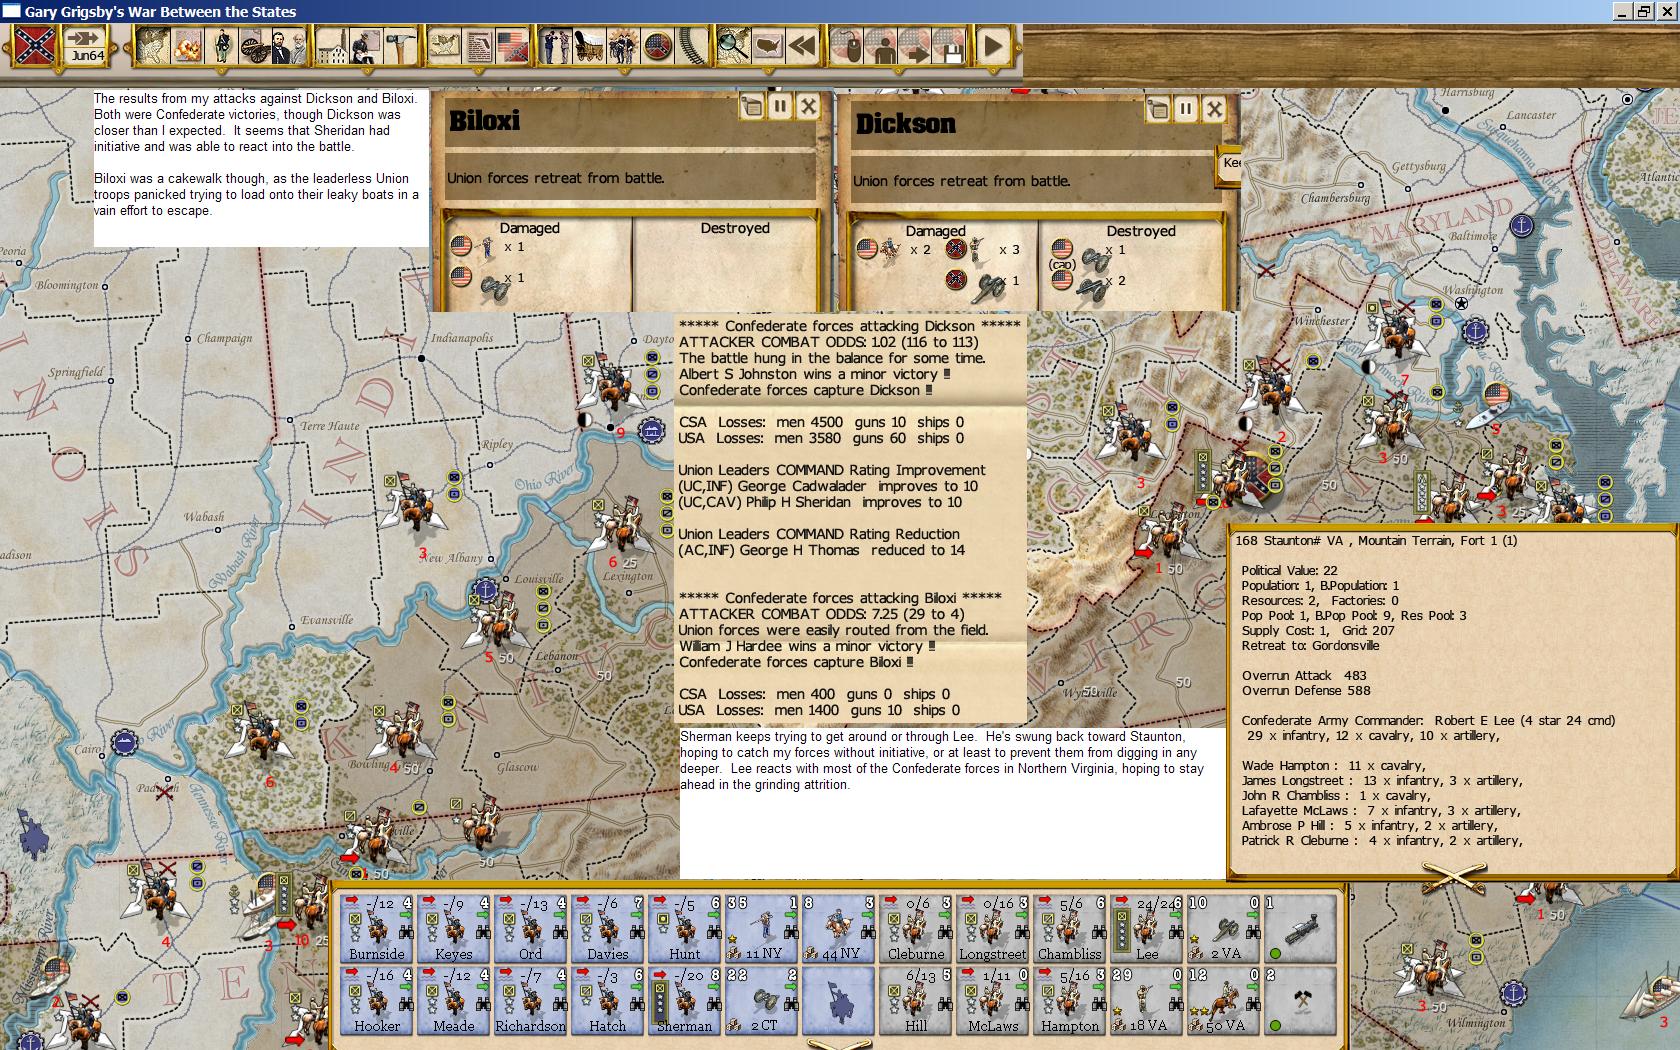The height and width of the screenshot is (1050, 1680).
Task: Select the Sherman army commander card
Action: coord(685,1000)
